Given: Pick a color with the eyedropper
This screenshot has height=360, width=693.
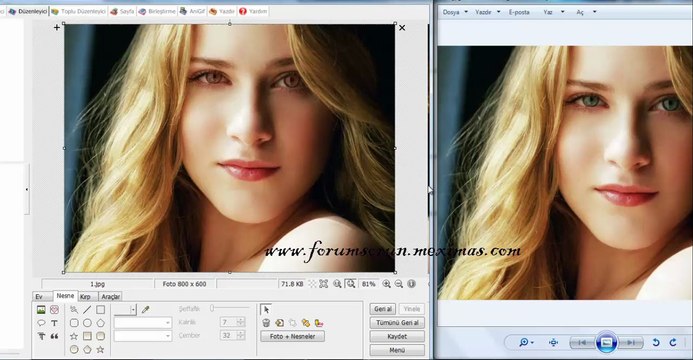Looking at the screenshot, I should coord(145,310).
